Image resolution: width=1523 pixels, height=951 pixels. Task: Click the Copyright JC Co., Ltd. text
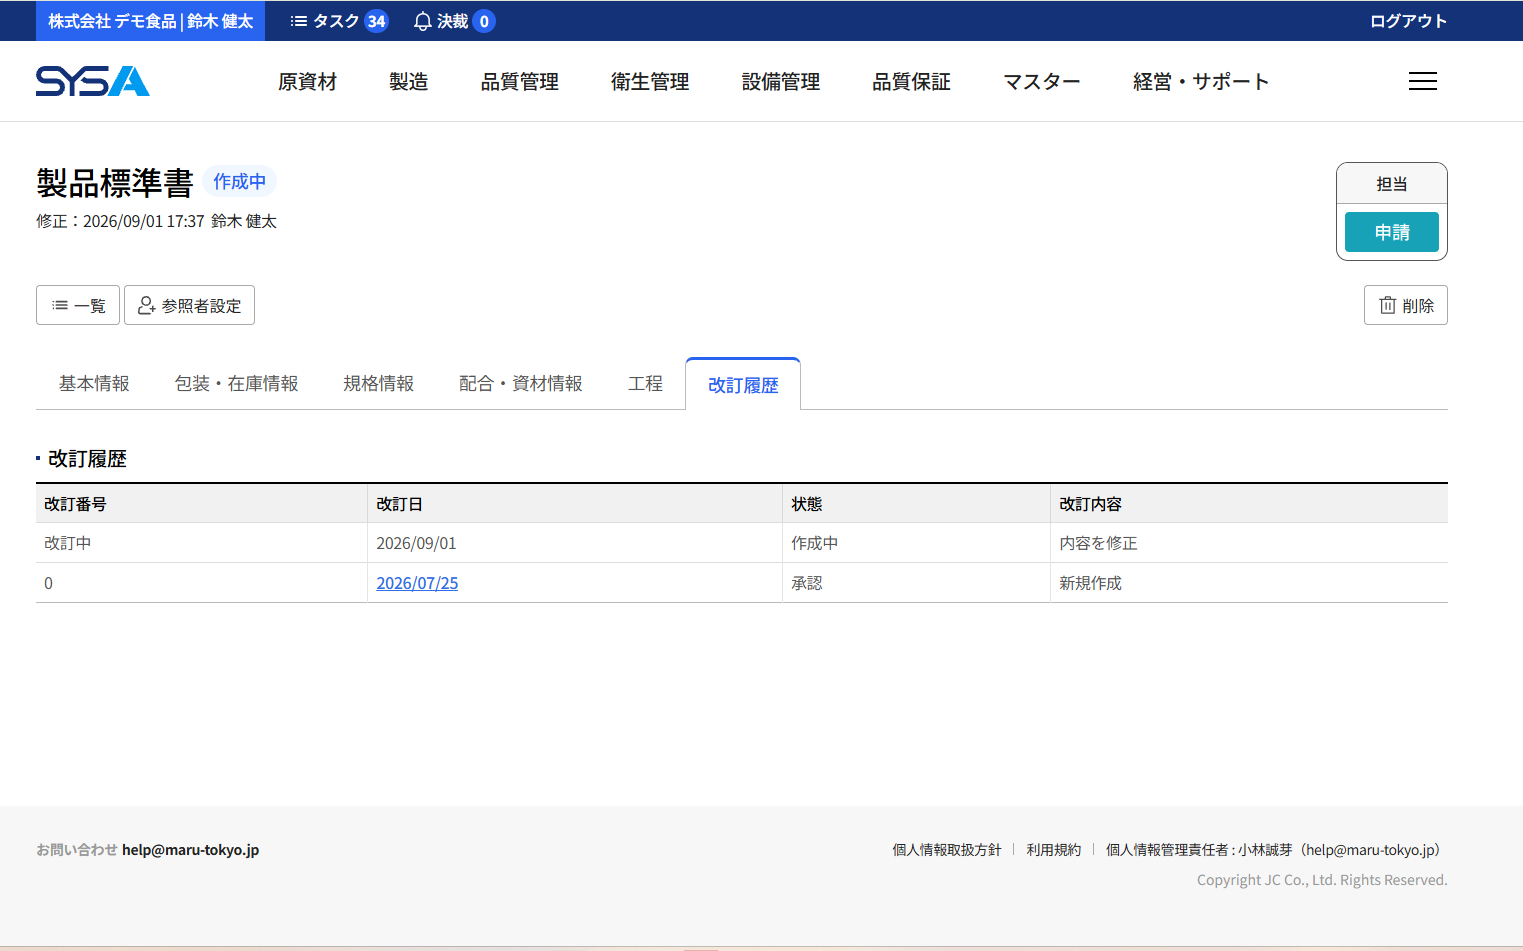tap(1322, 880)
